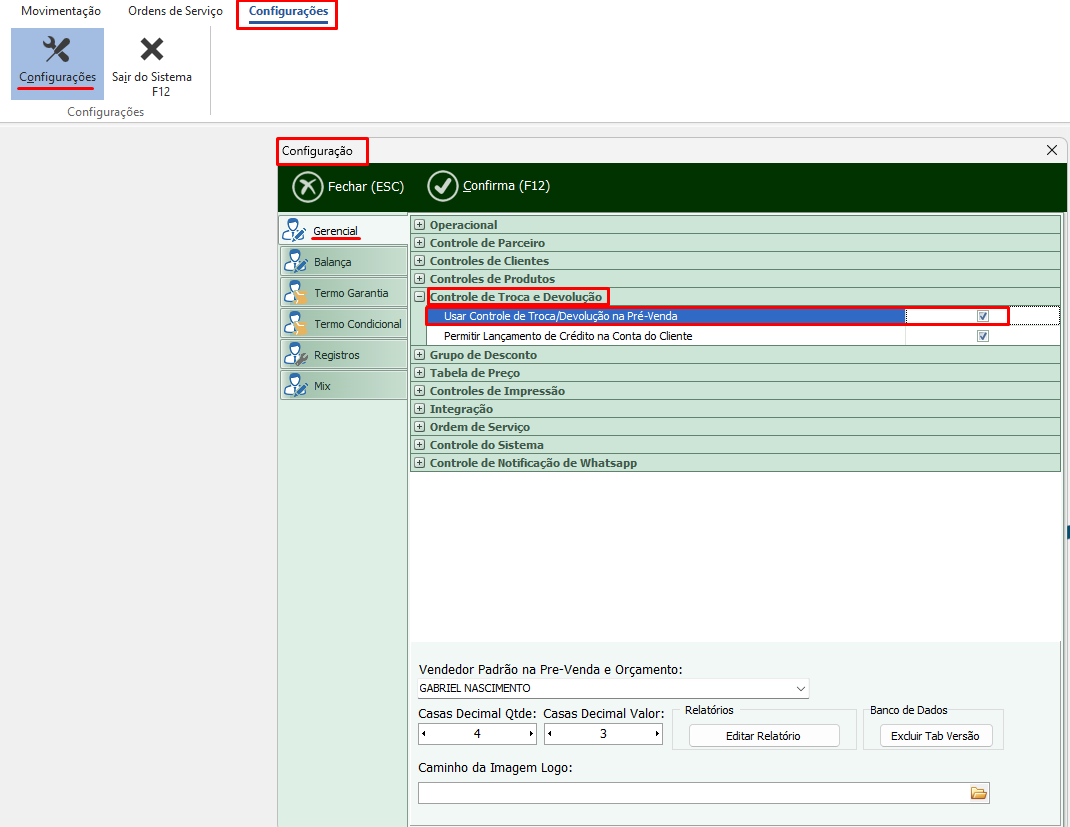Viewport: 1070px width, 827px height.
Task: Click the Configurações wrench ribbon icon
Action: pyautogui.click(x=57, y=50)
